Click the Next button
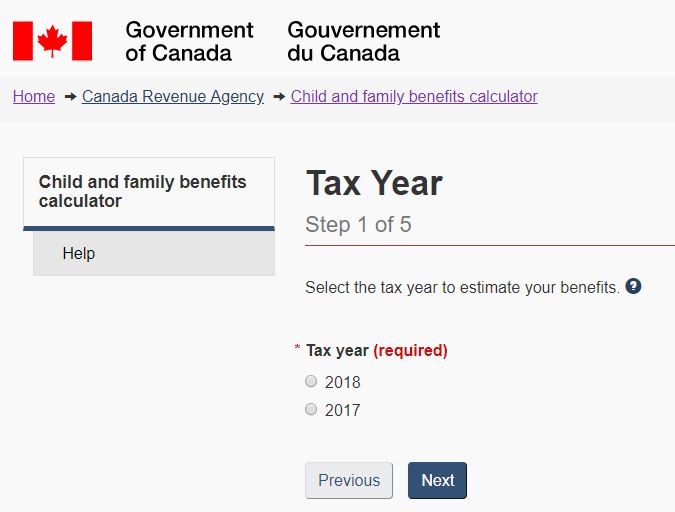The image size is (675, 512). (437, 481)
